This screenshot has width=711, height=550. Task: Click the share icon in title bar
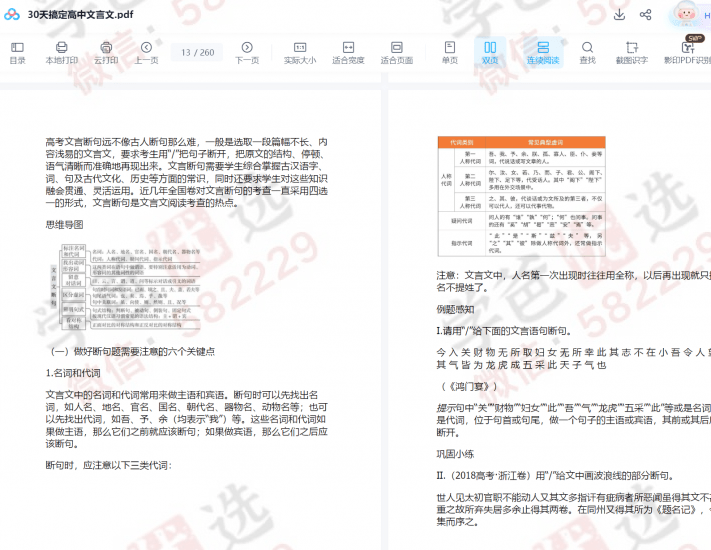click(x=645, y=15)
